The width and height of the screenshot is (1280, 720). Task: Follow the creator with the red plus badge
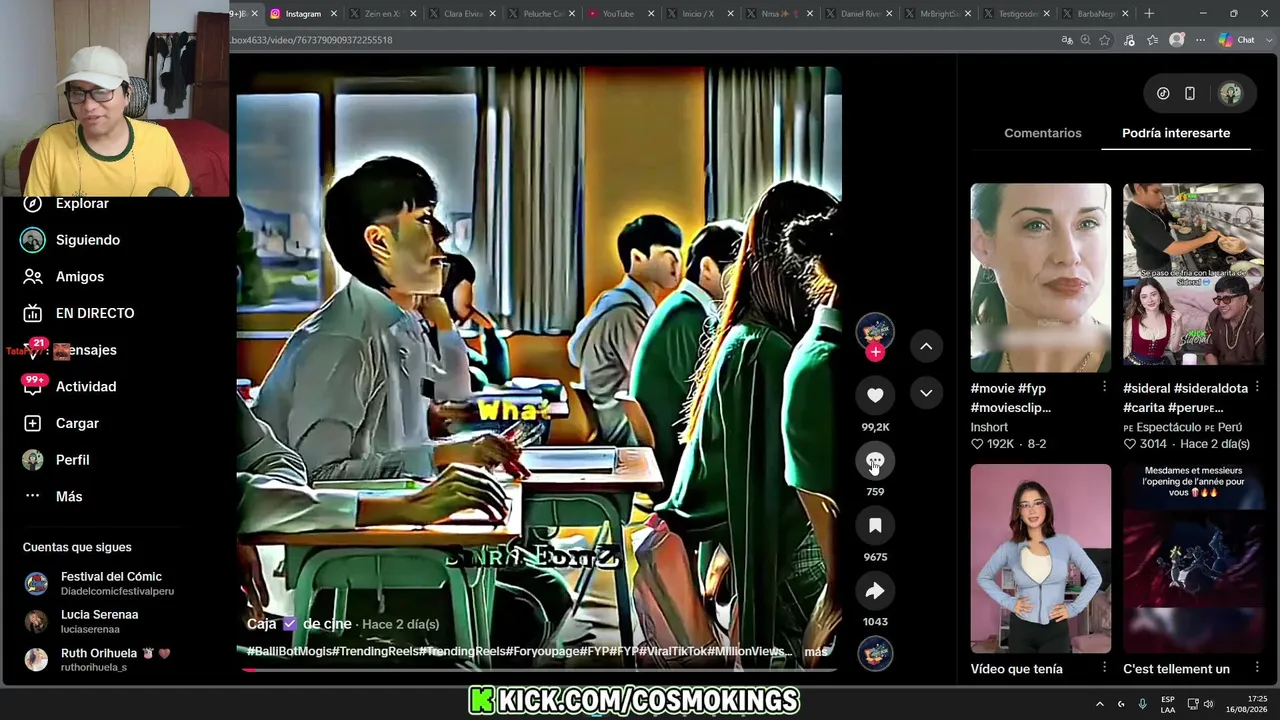pos(875,352)
